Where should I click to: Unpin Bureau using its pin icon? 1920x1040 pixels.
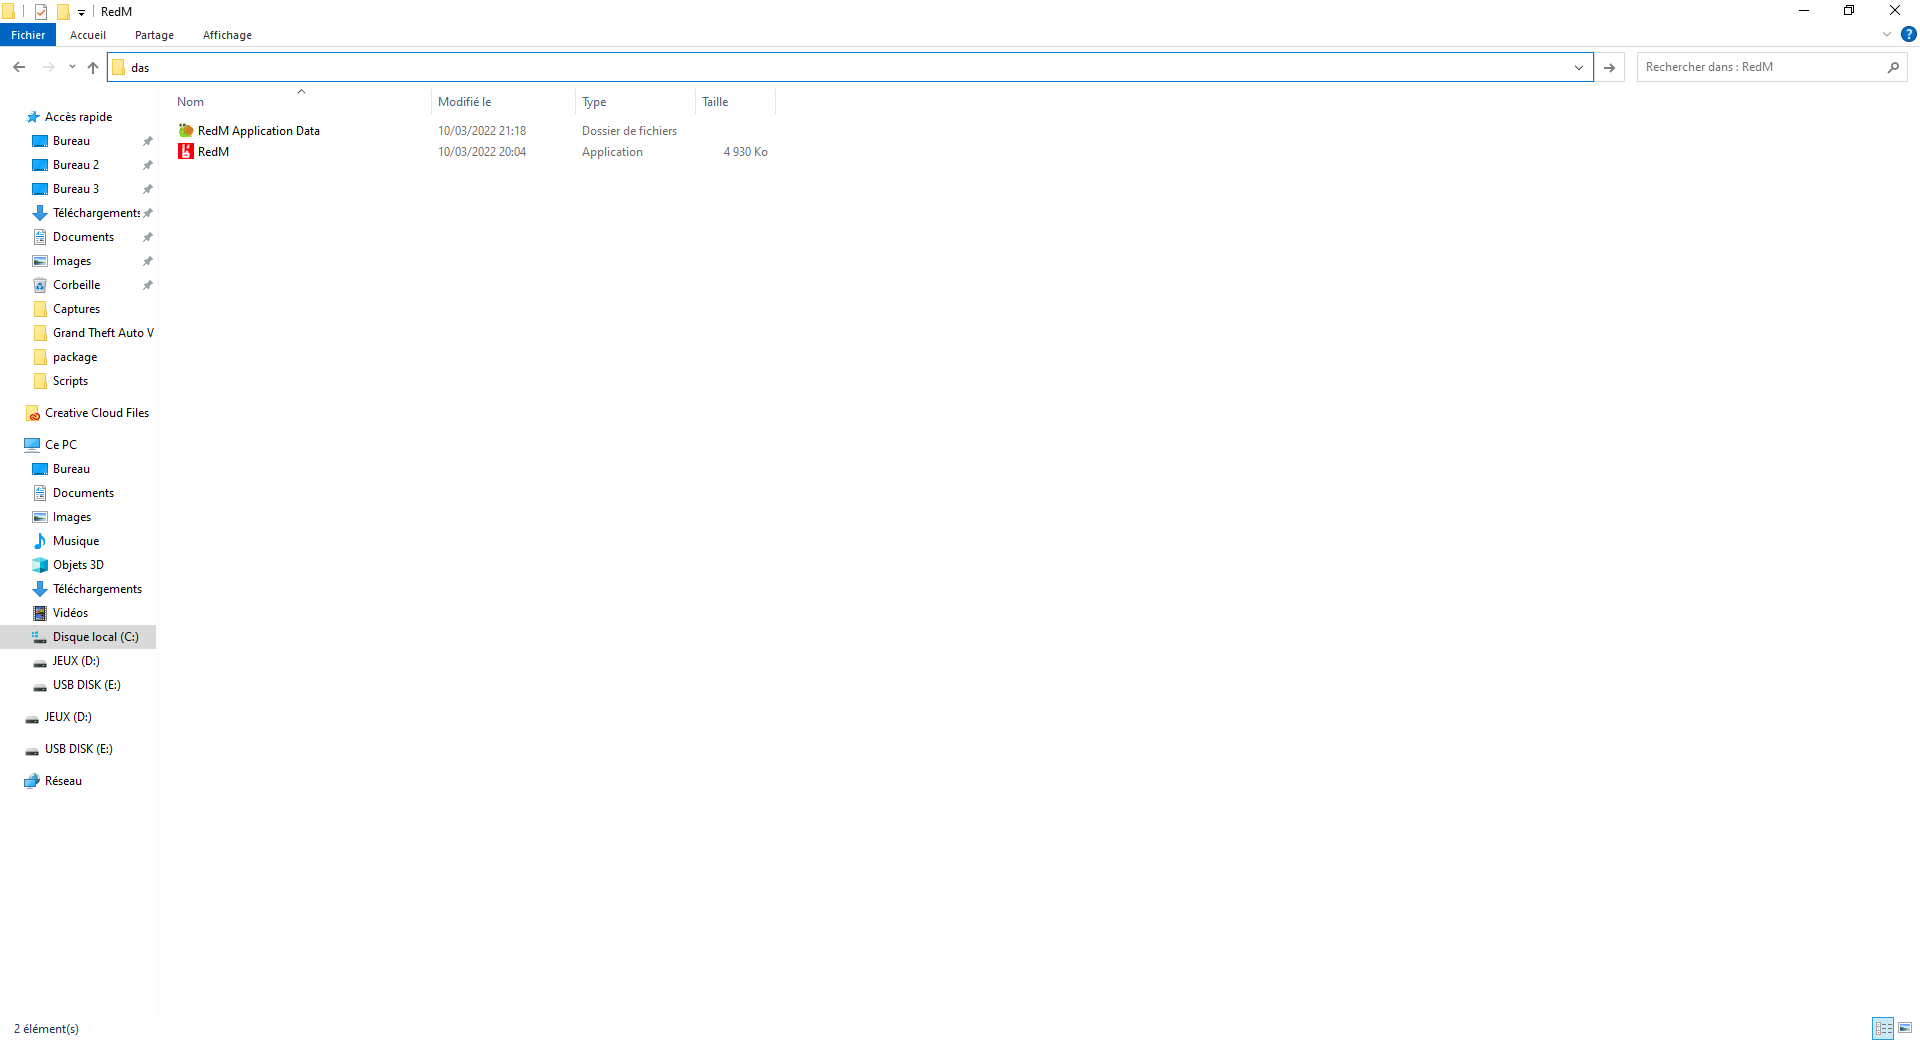pos(148,141)
